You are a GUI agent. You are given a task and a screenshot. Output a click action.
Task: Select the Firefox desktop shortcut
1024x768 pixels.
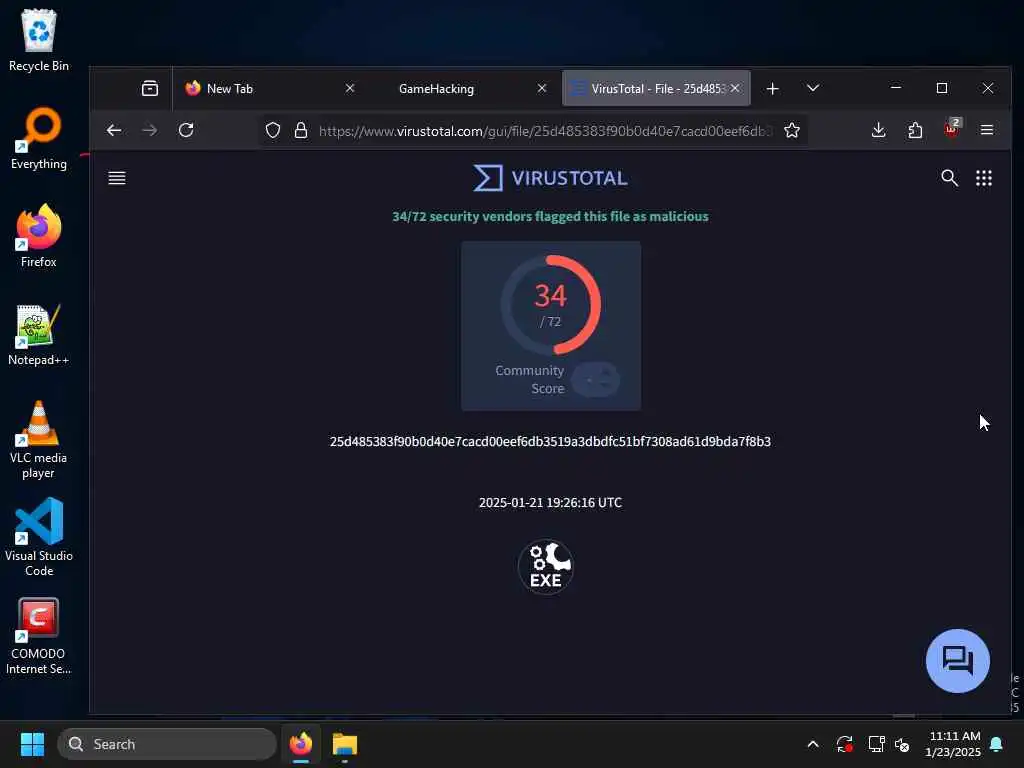coord(39,236)
